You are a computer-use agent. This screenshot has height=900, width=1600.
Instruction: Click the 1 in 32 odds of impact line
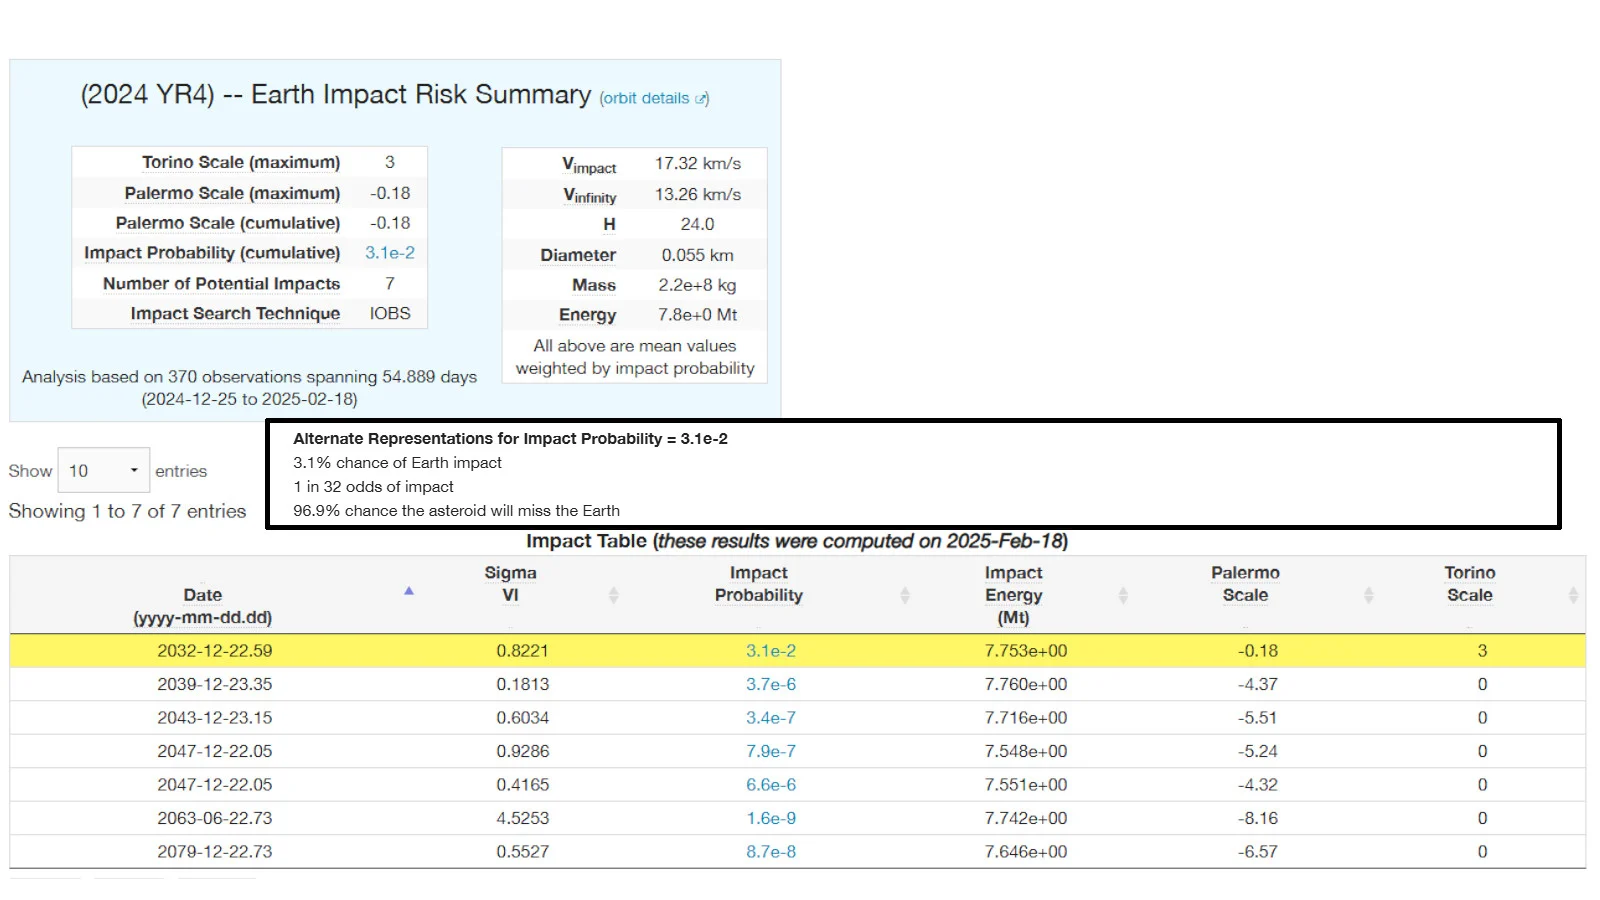pyautogui.click(x=373, y=487)
